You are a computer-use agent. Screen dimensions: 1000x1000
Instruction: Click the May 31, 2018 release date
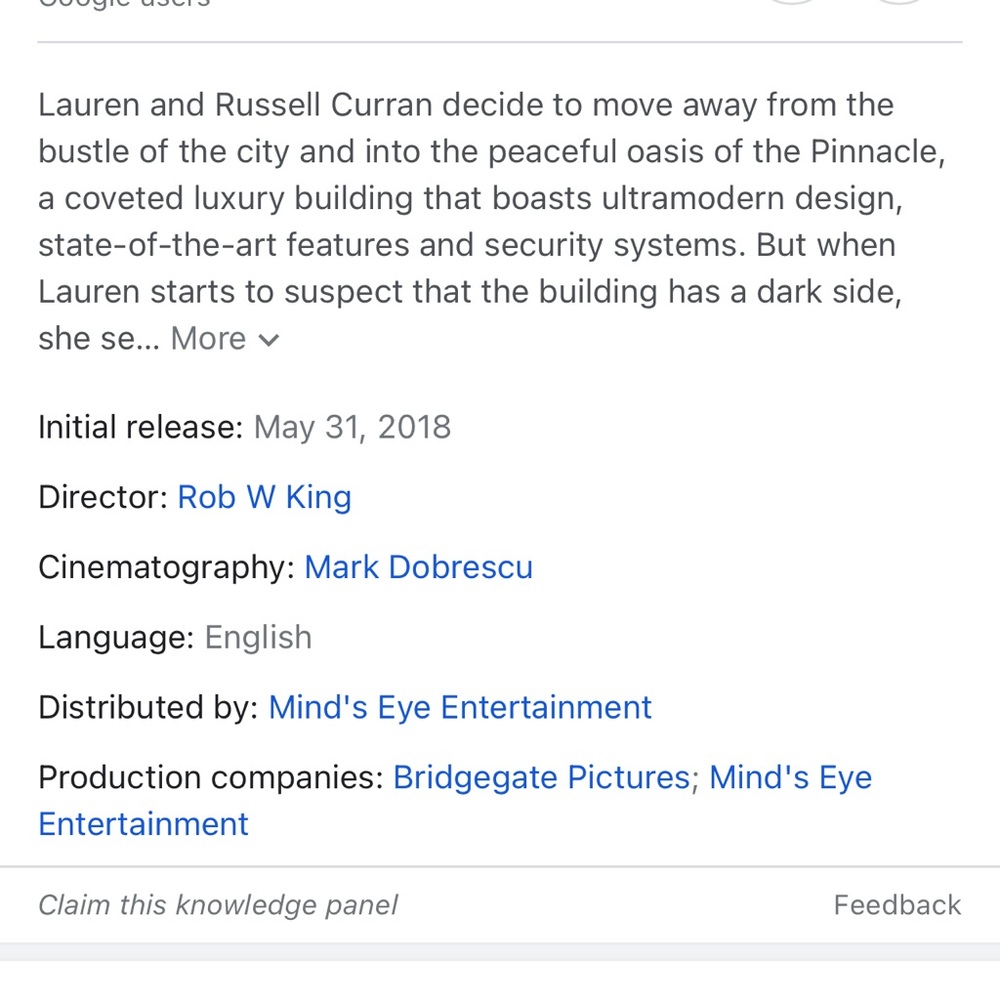352,427
